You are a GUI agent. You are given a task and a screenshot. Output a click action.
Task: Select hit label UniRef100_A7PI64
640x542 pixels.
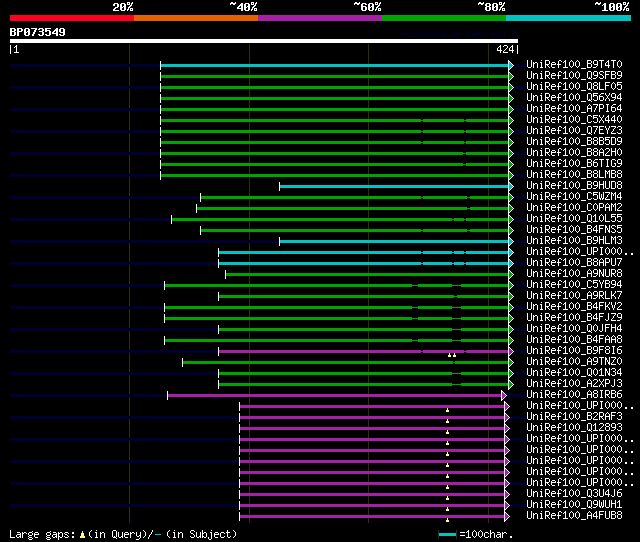coord(574,109)
